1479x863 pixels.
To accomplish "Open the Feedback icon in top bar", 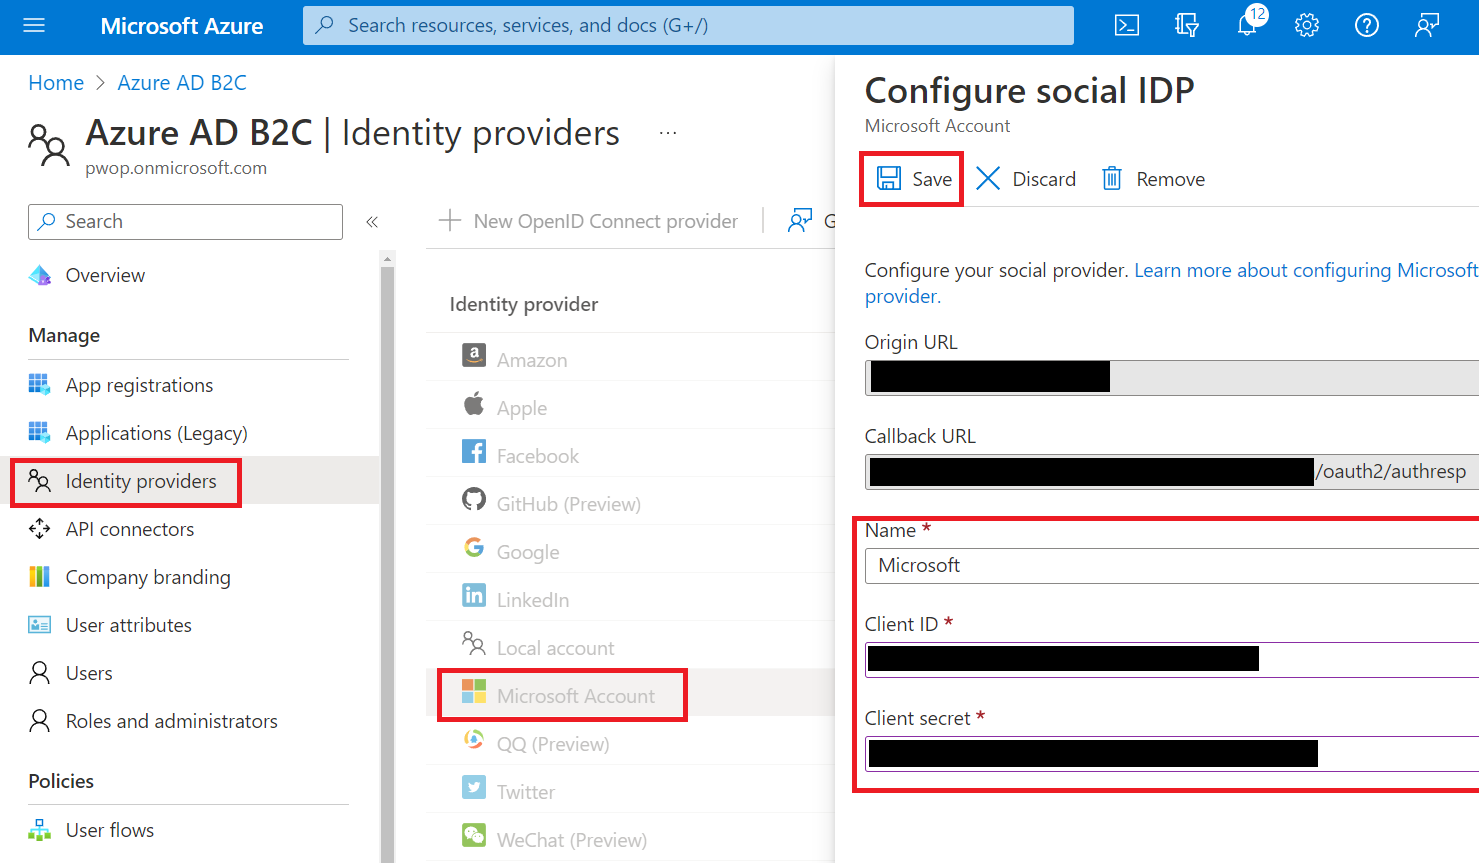I will tap(1427, 26).
